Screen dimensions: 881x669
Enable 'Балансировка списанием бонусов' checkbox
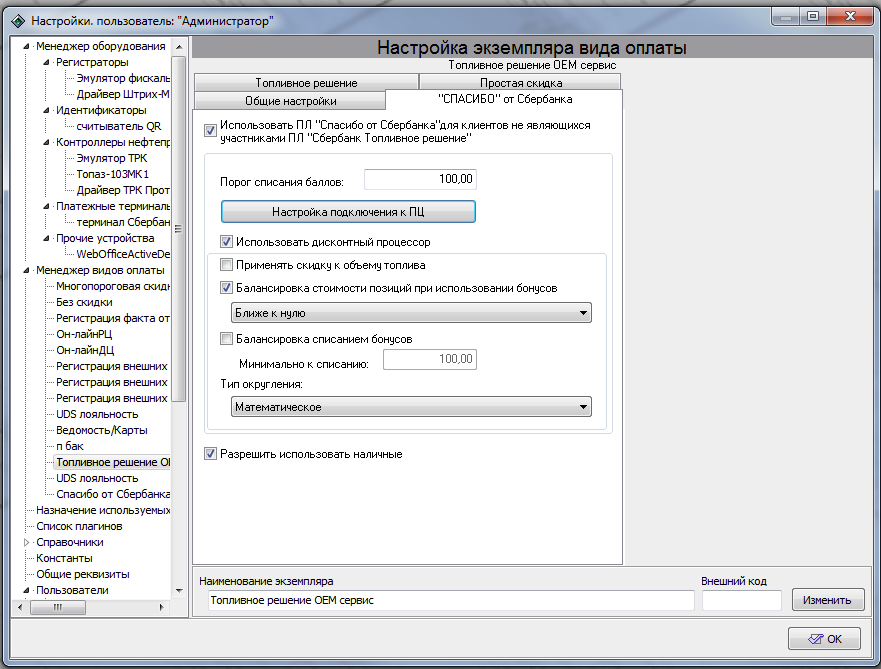coord(226,339)
